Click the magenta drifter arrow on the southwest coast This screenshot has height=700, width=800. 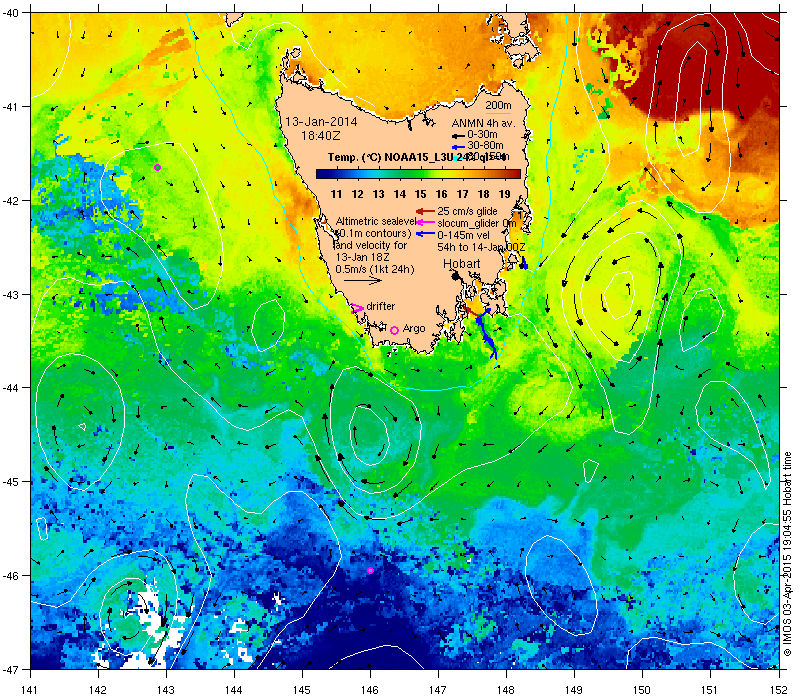[357, 308]
